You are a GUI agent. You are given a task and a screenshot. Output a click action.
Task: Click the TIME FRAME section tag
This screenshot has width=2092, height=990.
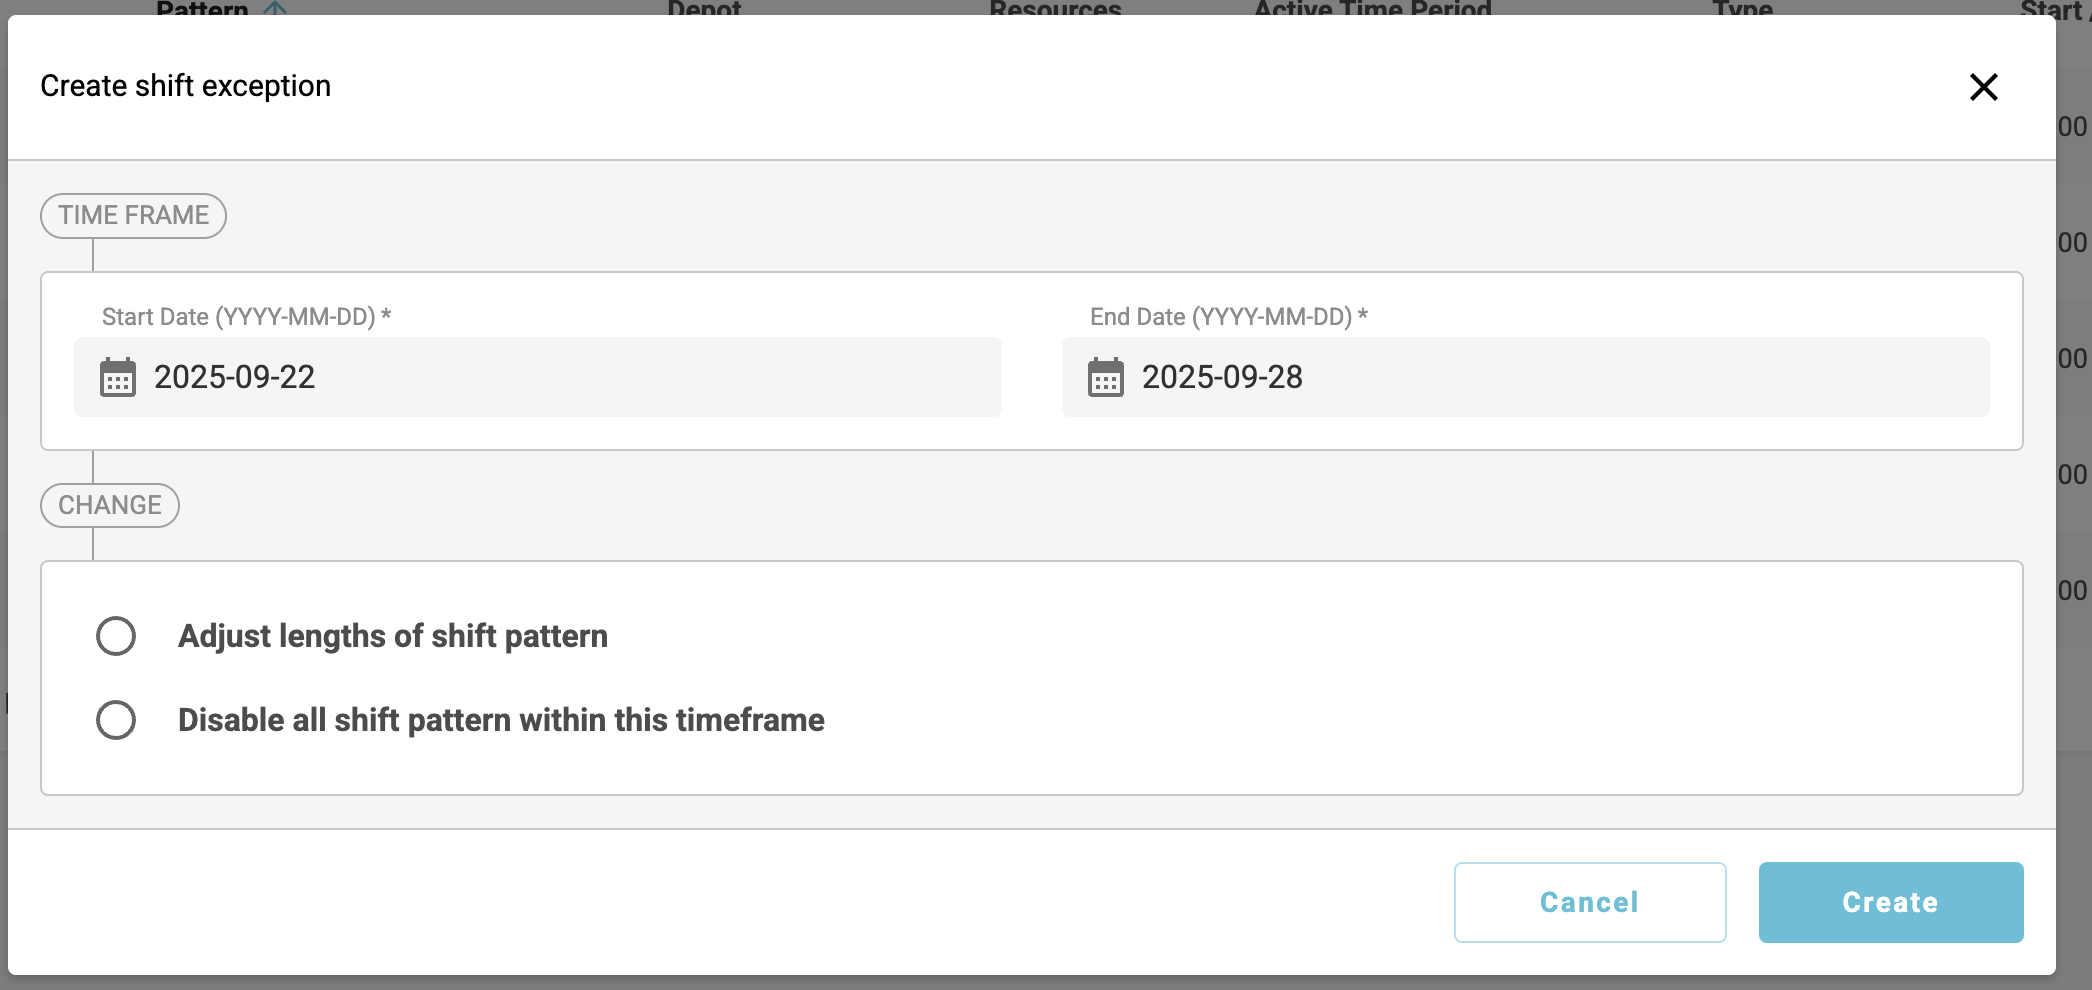pyautogui.click(x=133, y=216)
